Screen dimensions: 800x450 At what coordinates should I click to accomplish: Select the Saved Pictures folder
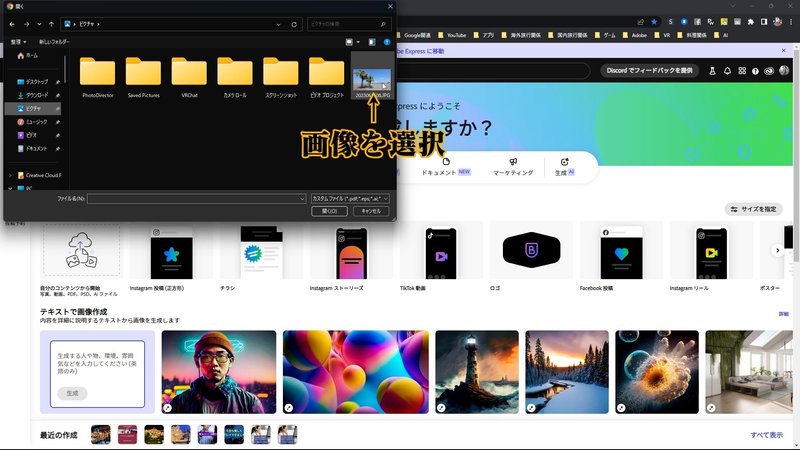coord(143,77)
